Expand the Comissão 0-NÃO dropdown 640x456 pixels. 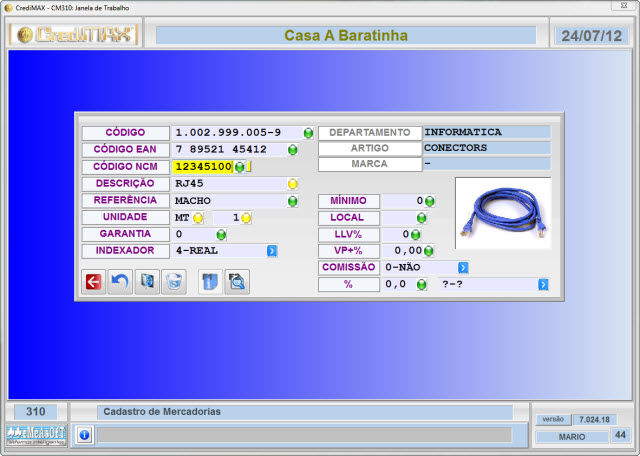(x=464, y=268)
